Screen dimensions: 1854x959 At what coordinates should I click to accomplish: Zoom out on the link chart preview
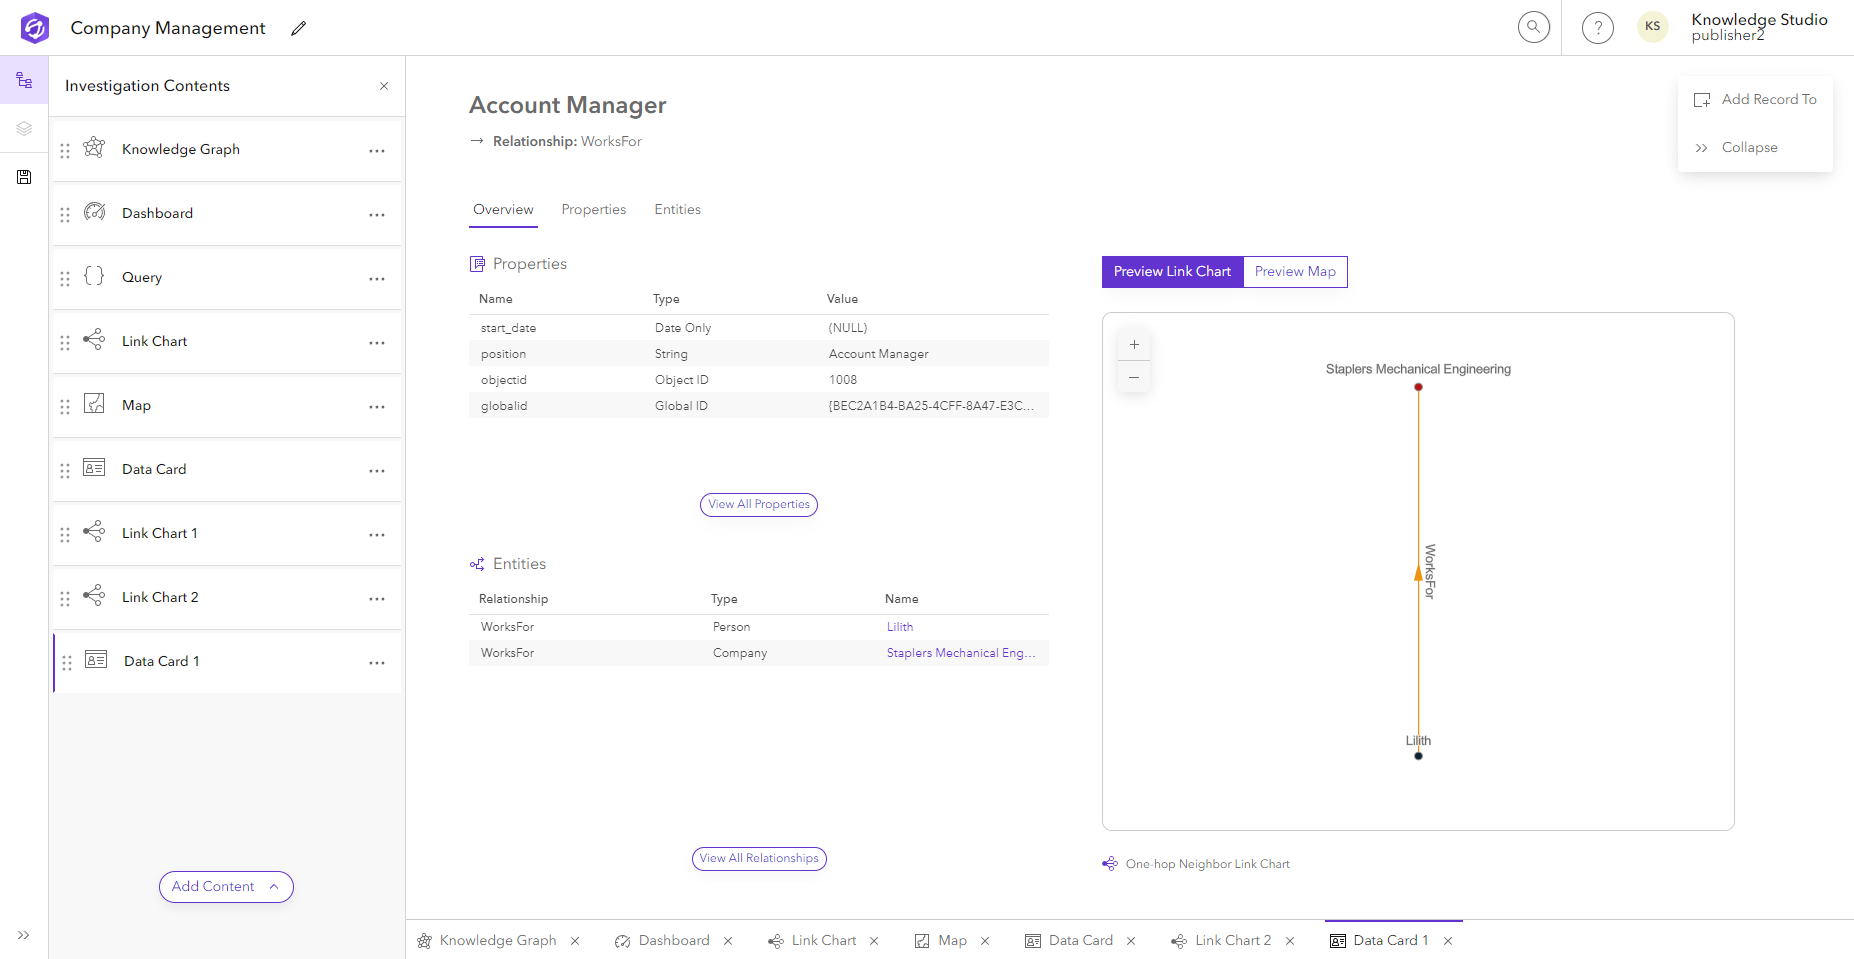click(x=1133, y=377)
